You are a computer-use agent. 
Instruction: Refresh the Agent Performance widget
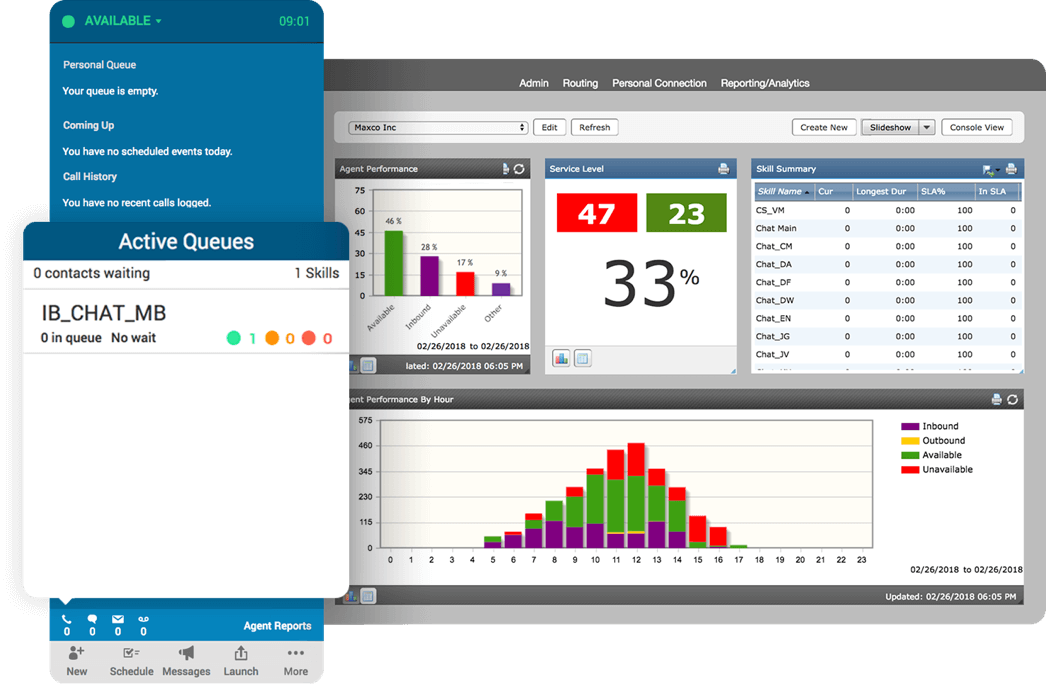pyautogui.click(x=519, y=169)
